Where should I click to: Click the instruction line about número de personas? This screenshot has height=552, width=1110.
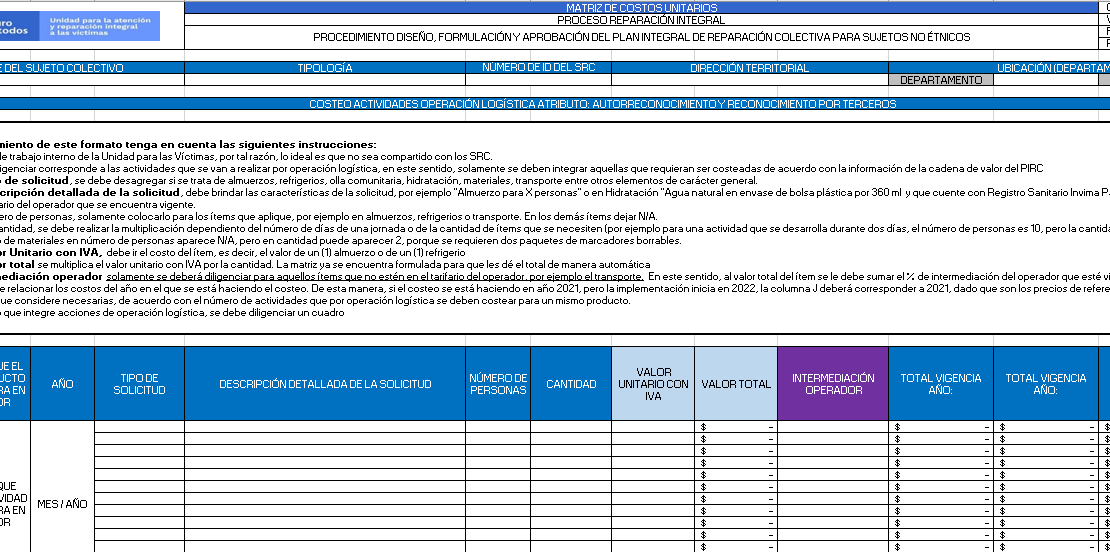click(329, 217)
